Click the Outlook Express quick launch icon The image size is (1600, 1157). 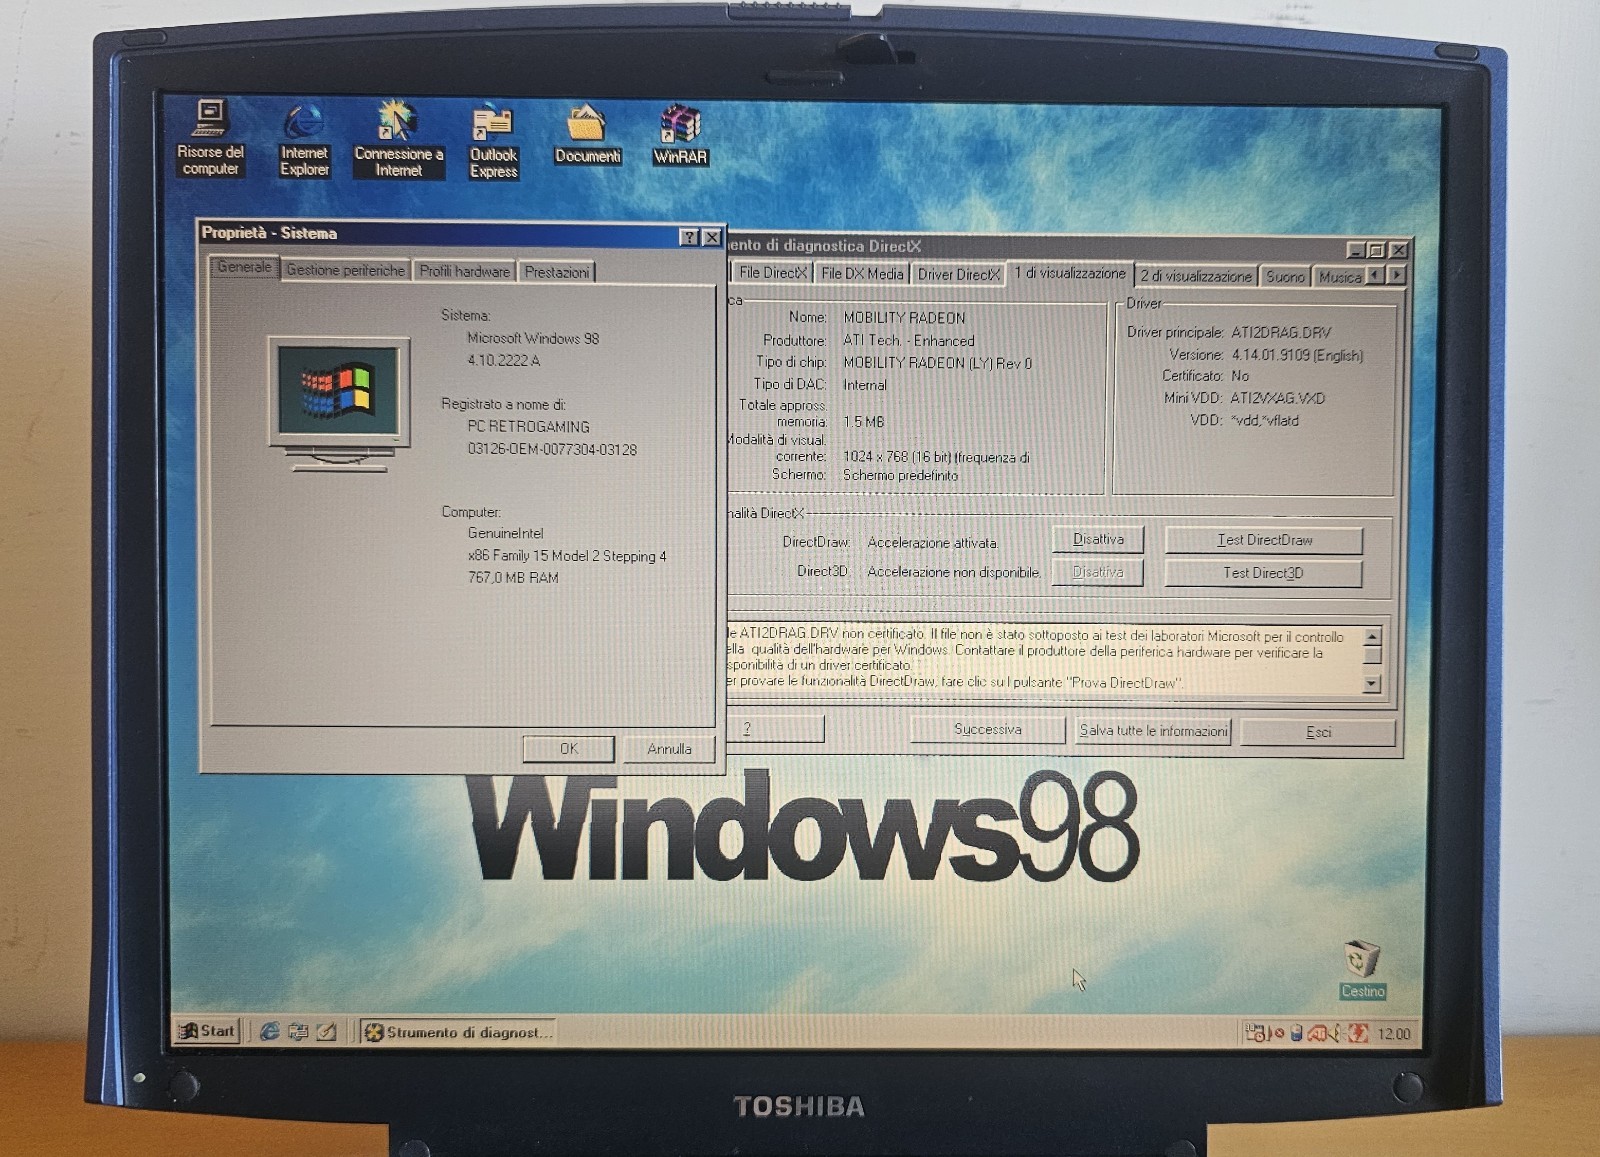point(298,1031)
